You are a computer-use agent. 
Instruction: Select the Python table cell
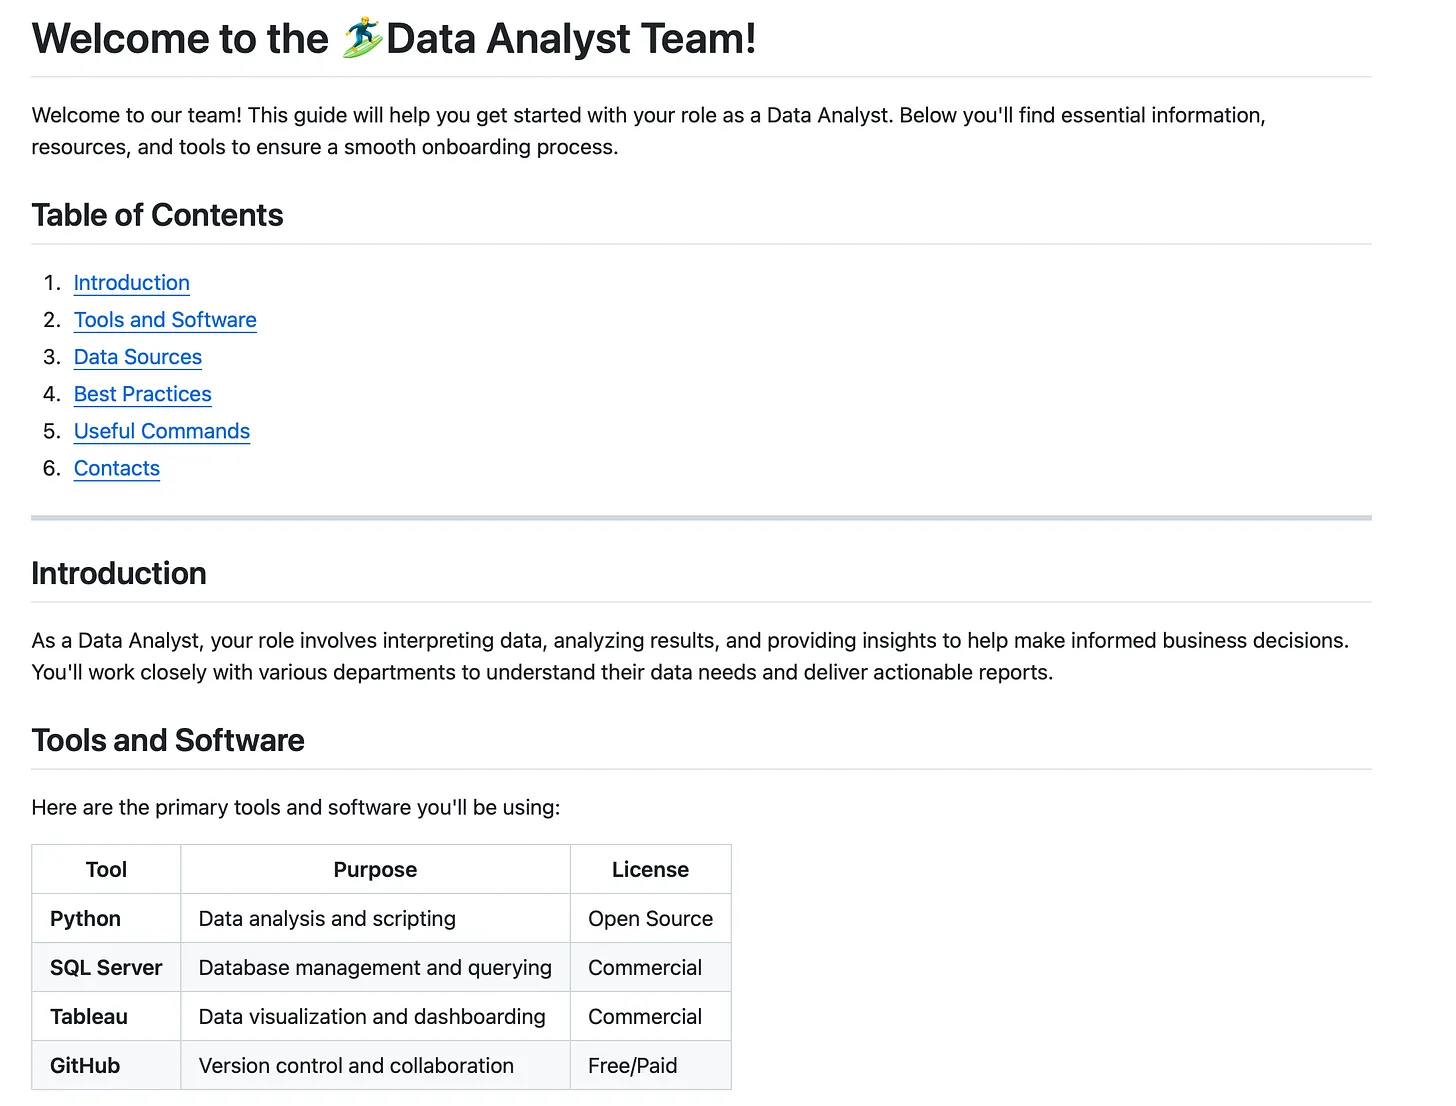[x=106, y=918]
